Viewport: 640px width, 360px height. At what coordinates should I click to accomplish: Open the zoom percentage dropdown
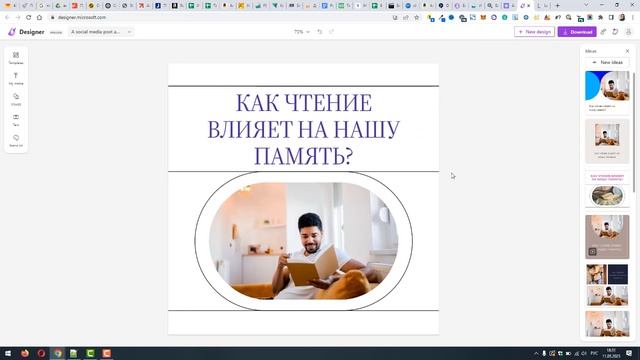coord(302,32)
